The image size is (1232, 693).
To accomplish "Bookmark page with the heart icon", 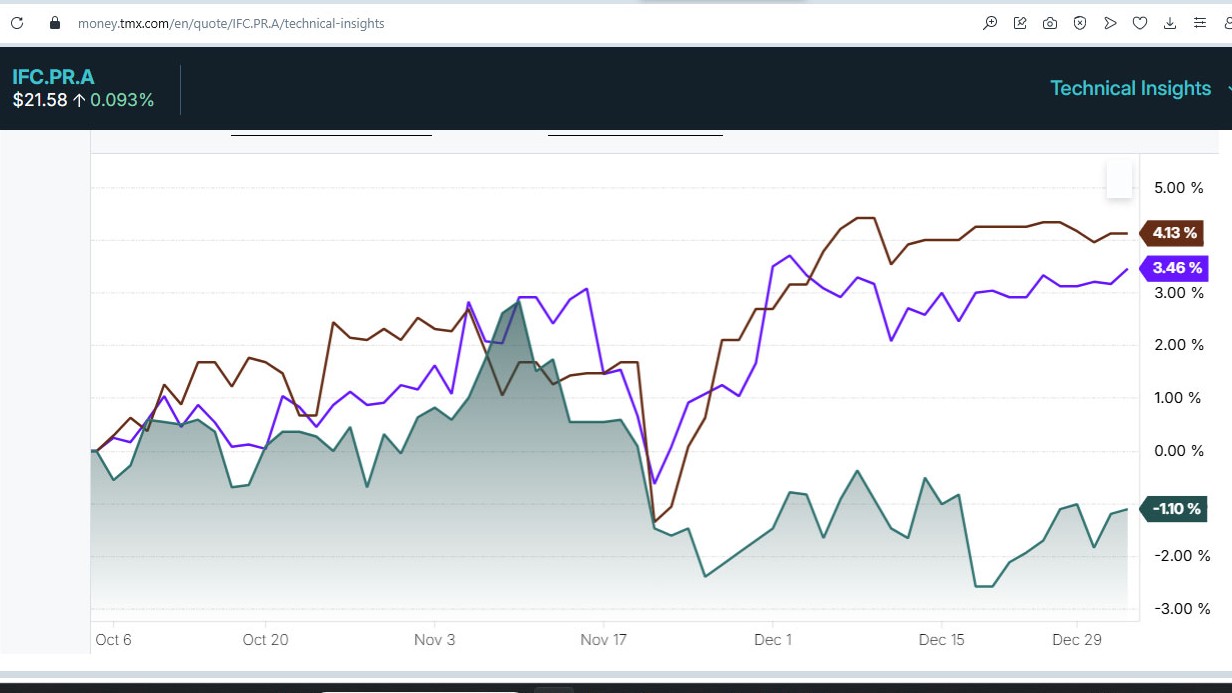I will 1140,23.
